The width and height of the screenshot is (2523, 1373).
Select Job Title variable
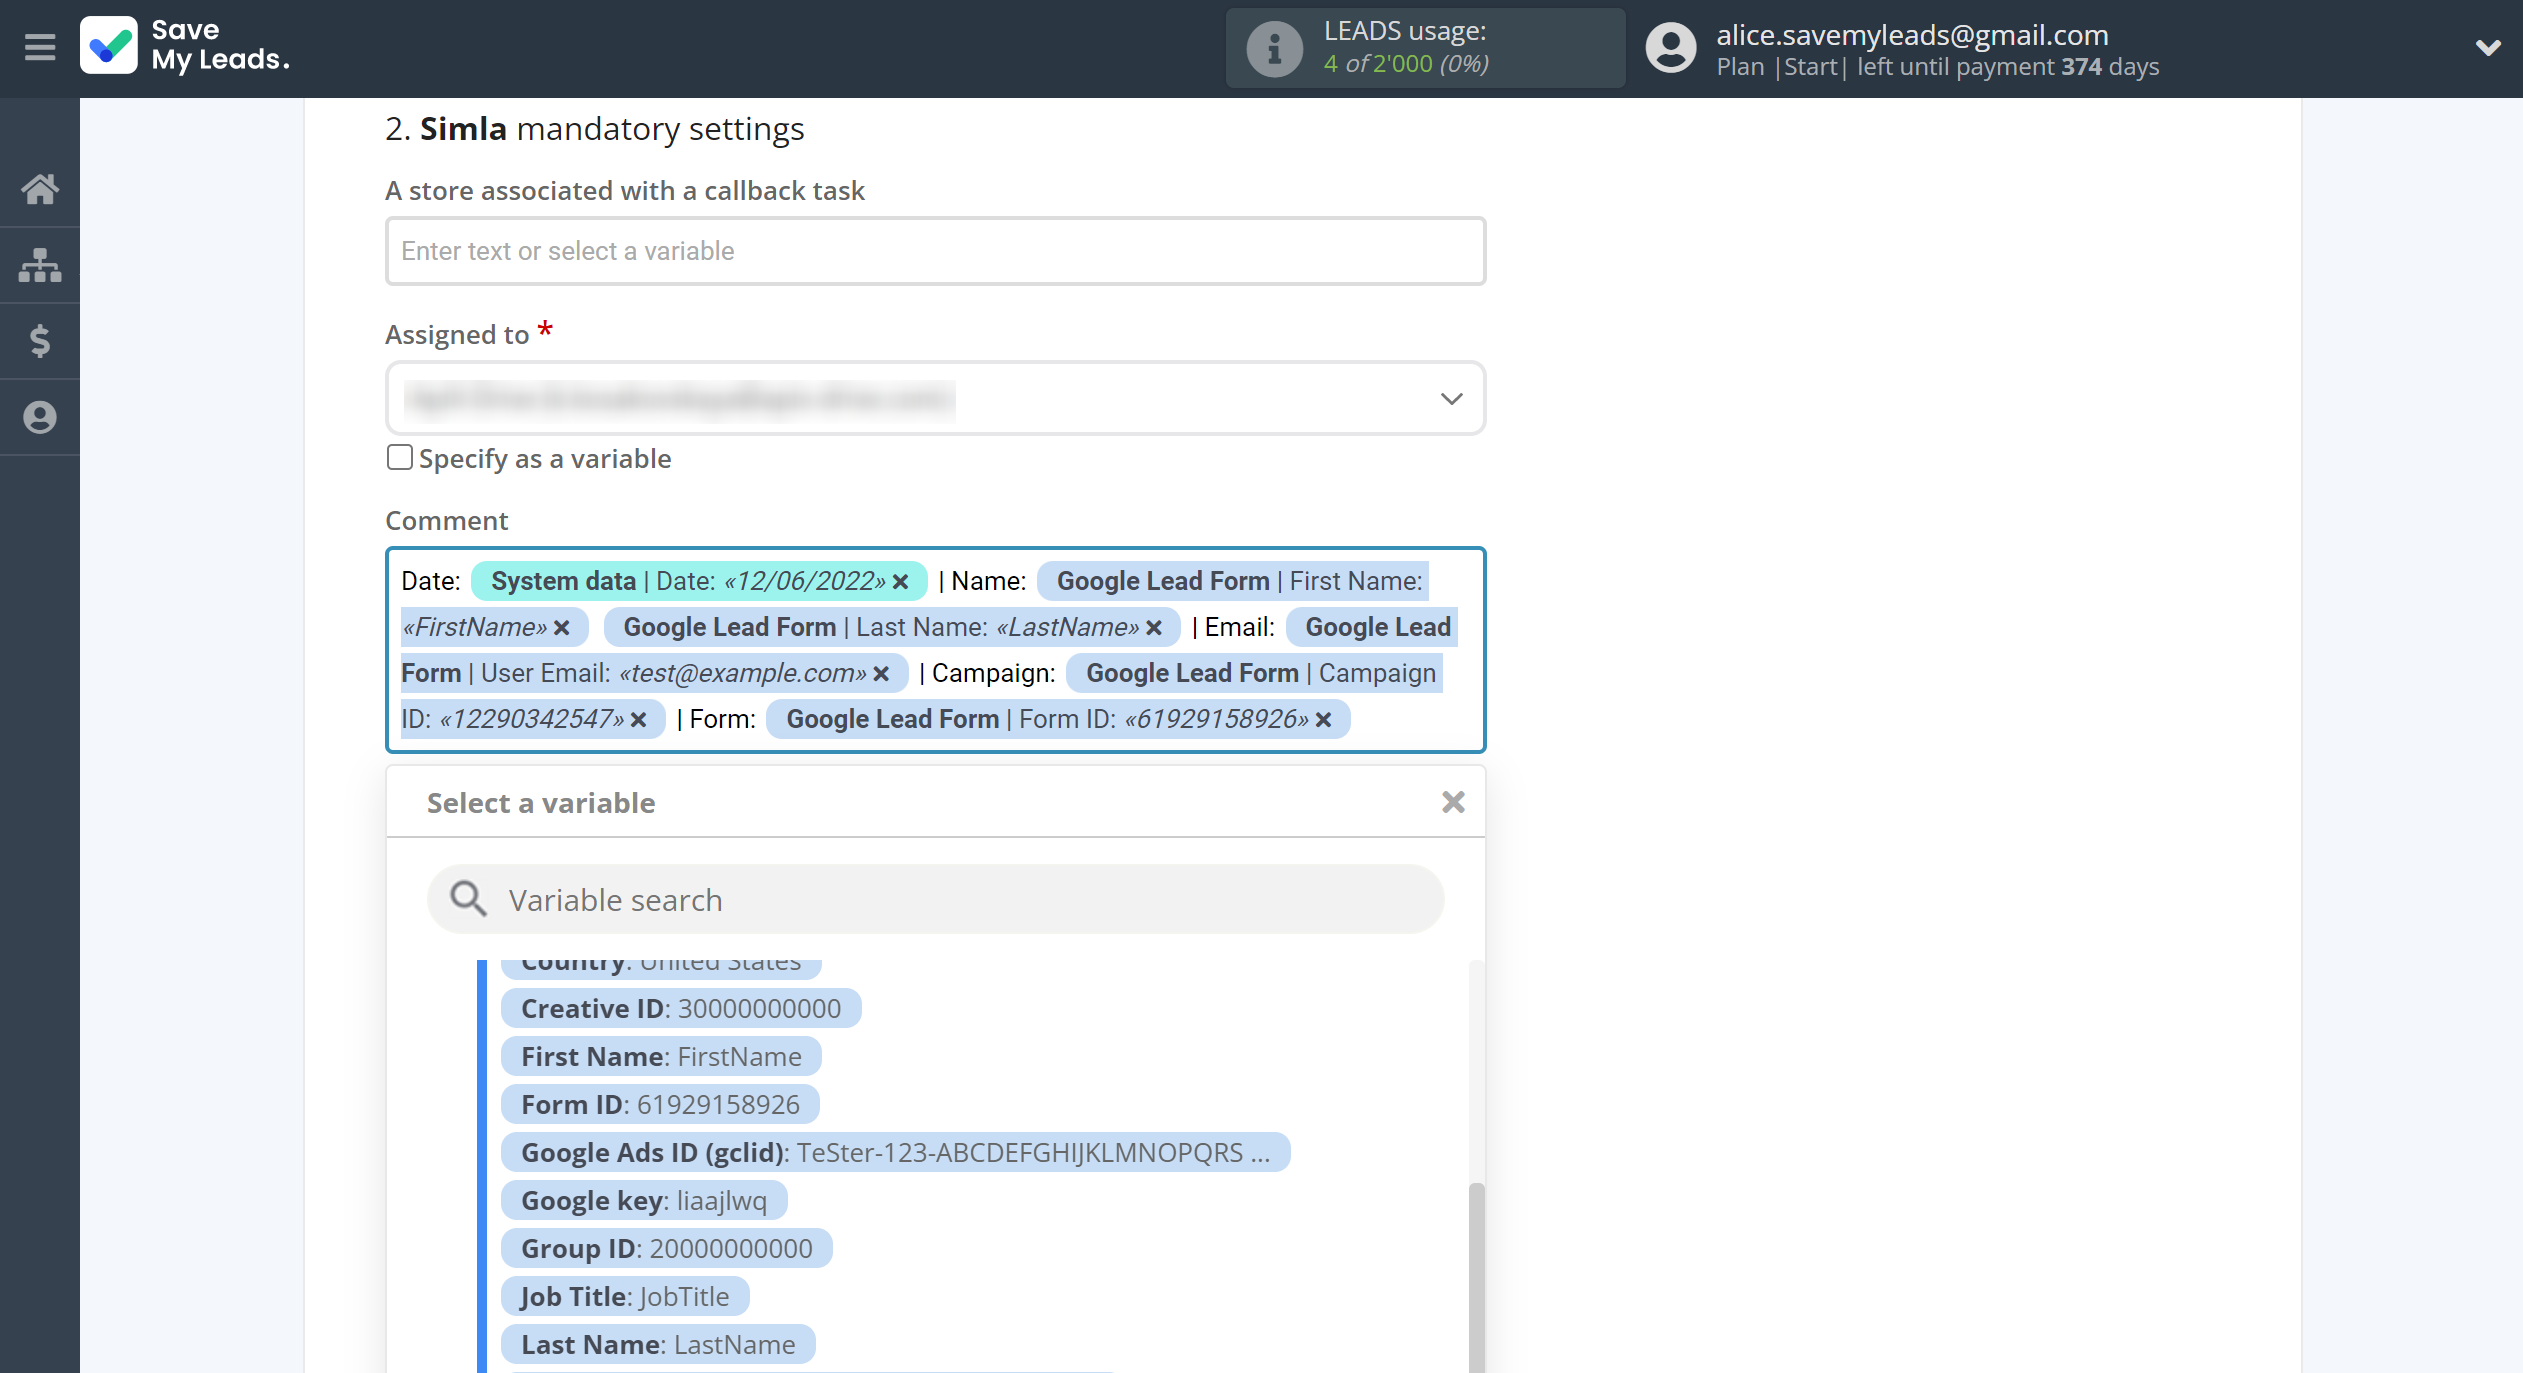pos(625,1296)
